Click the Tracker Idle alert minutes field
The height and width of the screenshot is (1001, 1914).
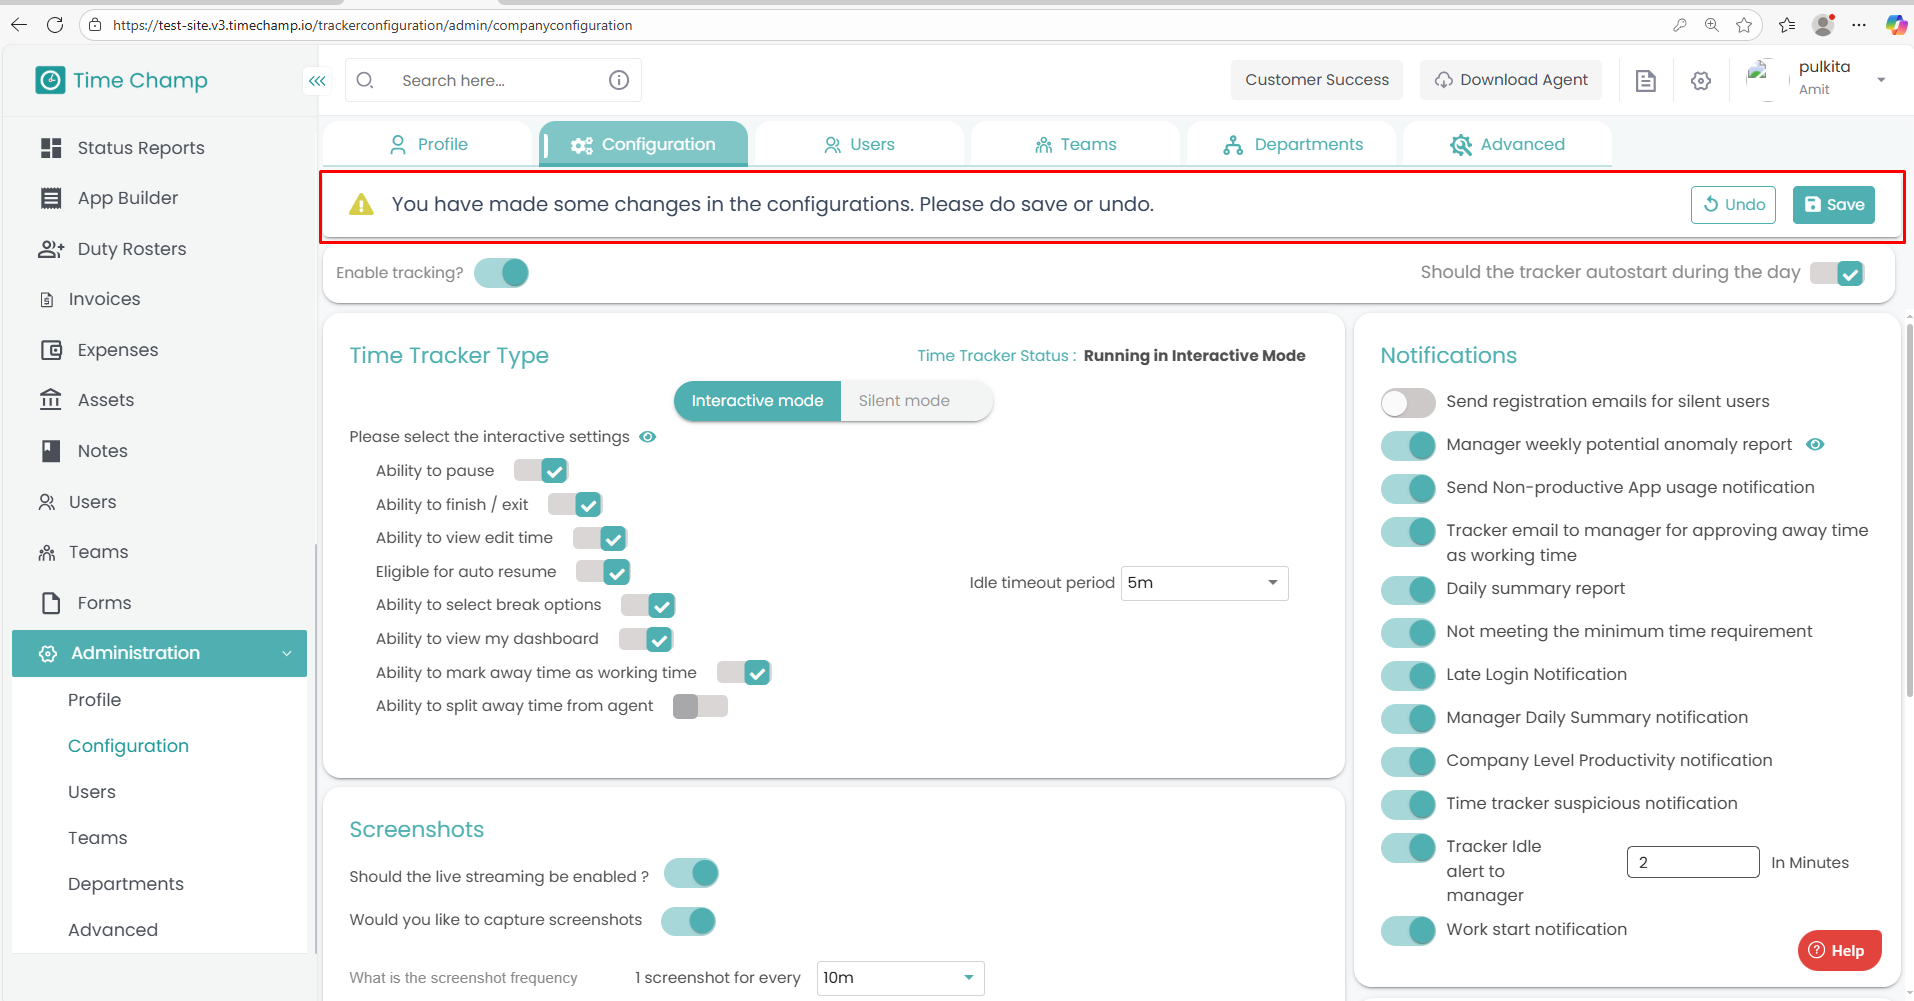click(1692, 862)
